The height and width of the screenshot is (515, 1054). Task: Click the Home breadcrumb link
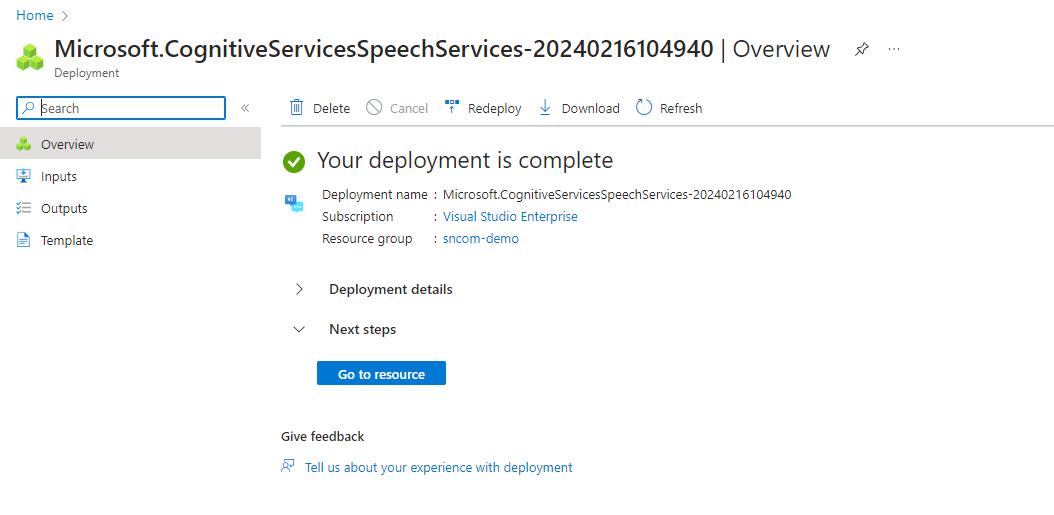click(35, 15)
